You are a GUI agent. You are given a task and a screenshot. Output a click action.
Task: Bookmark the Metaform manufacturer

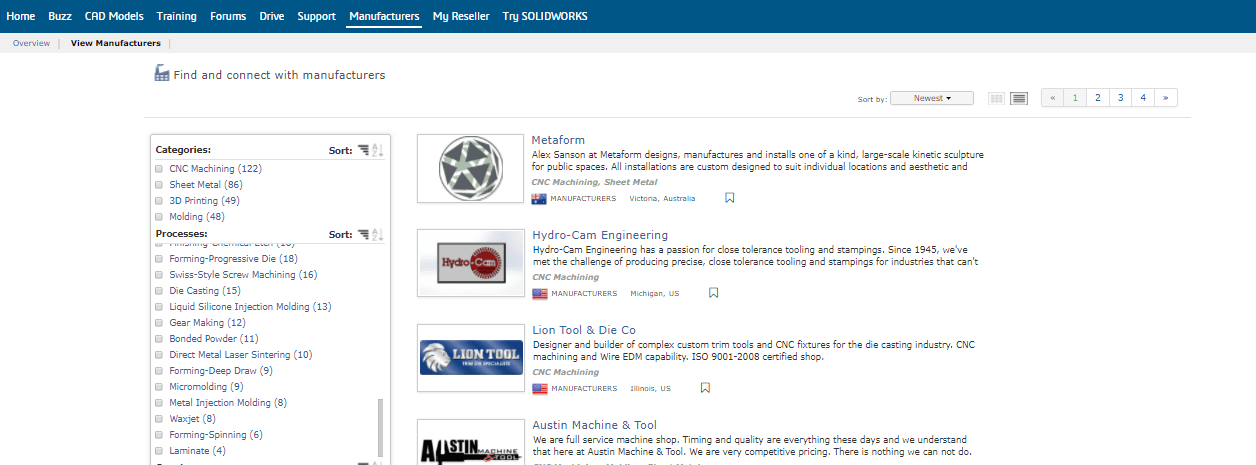click(x=730, y=198)
